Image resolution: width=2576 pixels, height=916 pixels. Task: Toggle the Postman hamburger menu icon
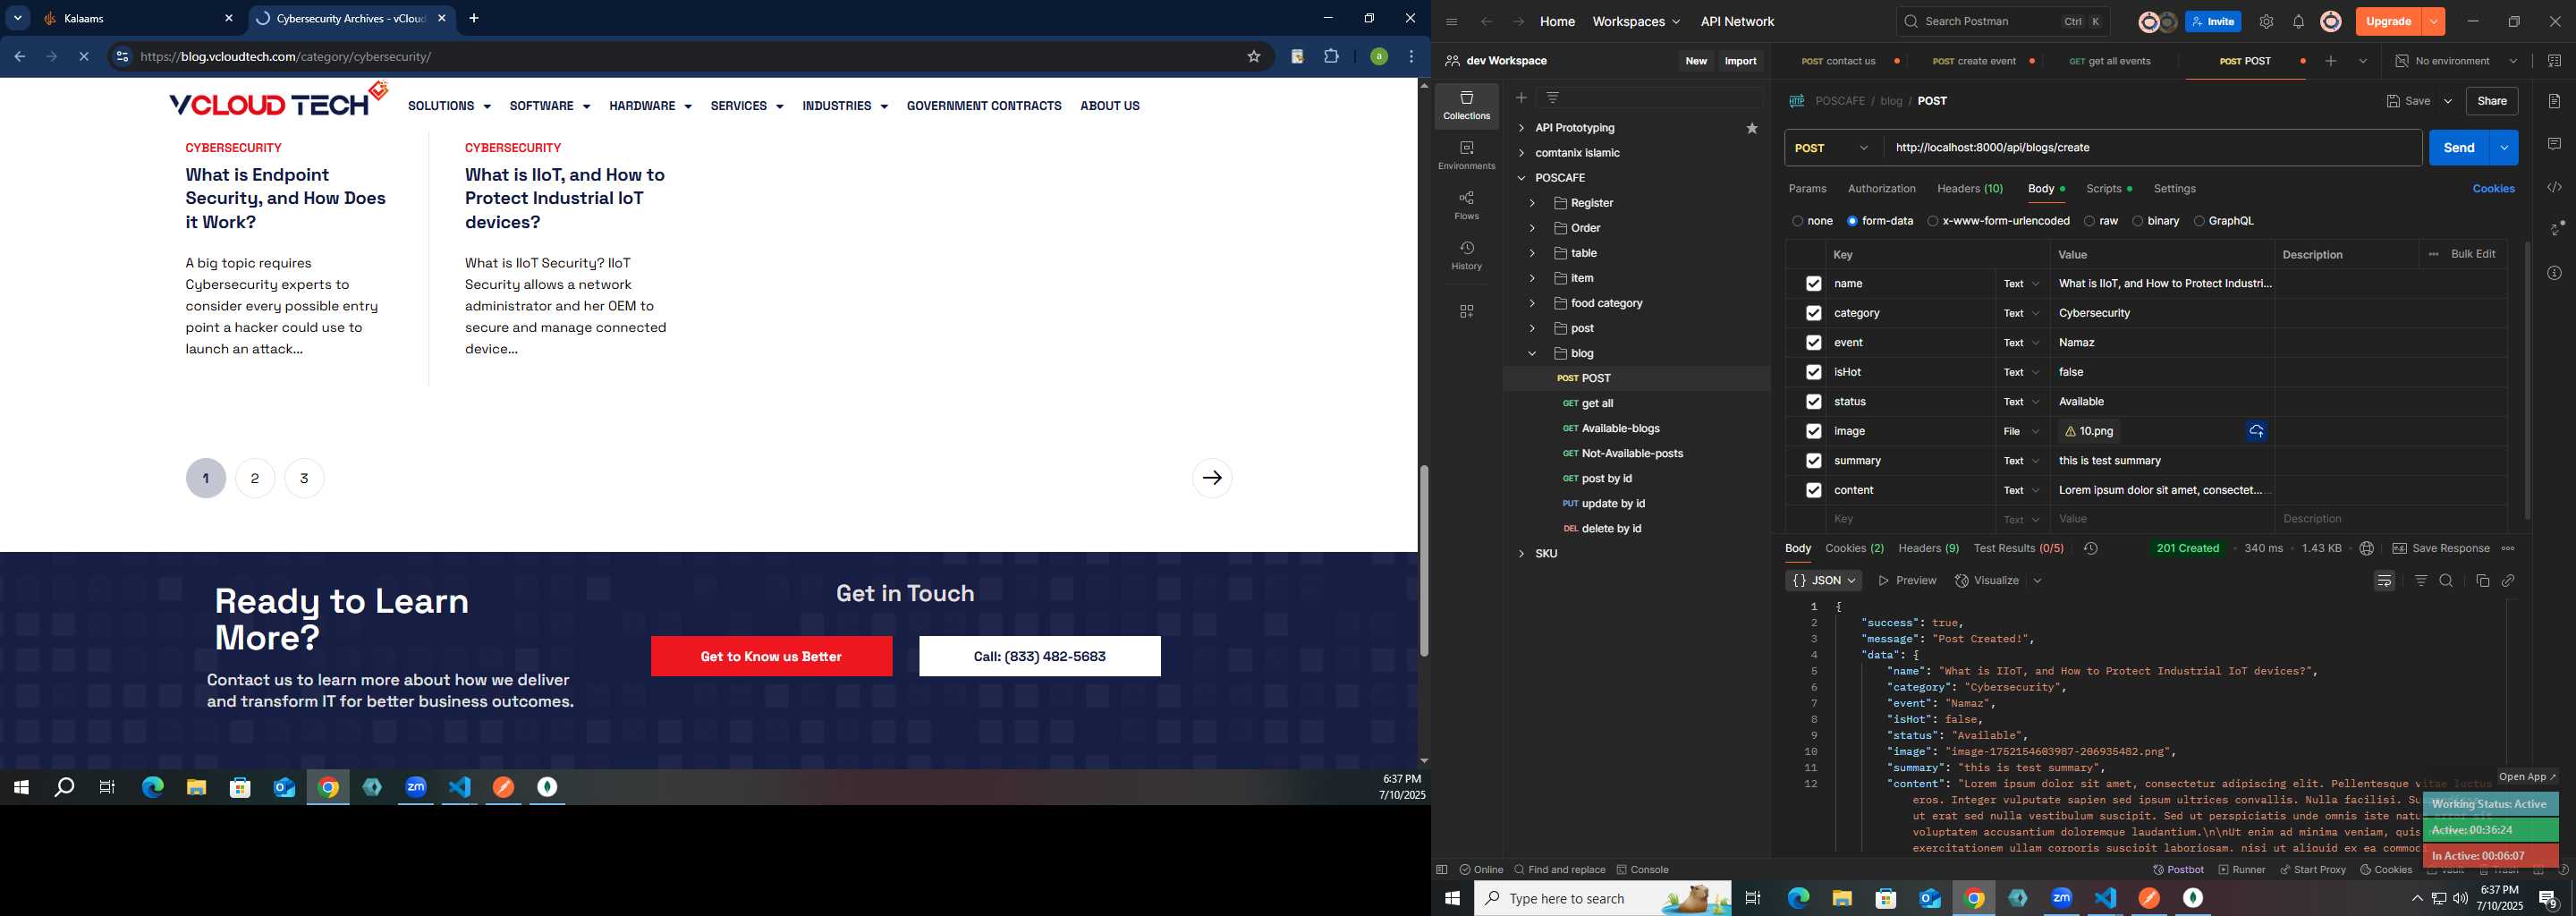(x=1451, y=22)
